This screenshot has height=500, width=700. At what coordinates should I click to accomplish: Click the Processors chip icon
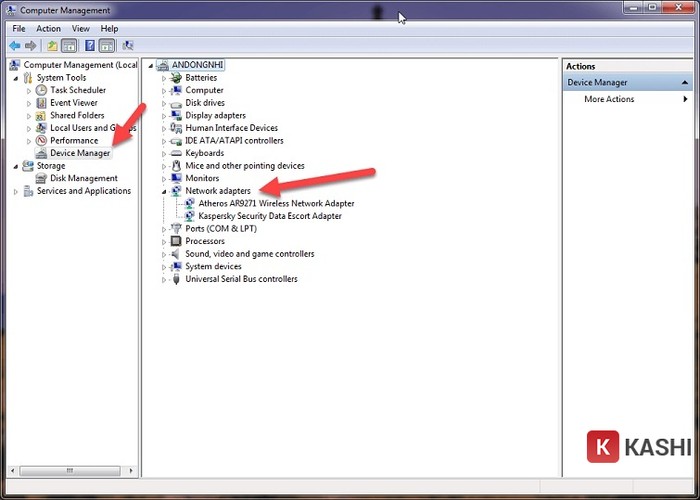176,241
